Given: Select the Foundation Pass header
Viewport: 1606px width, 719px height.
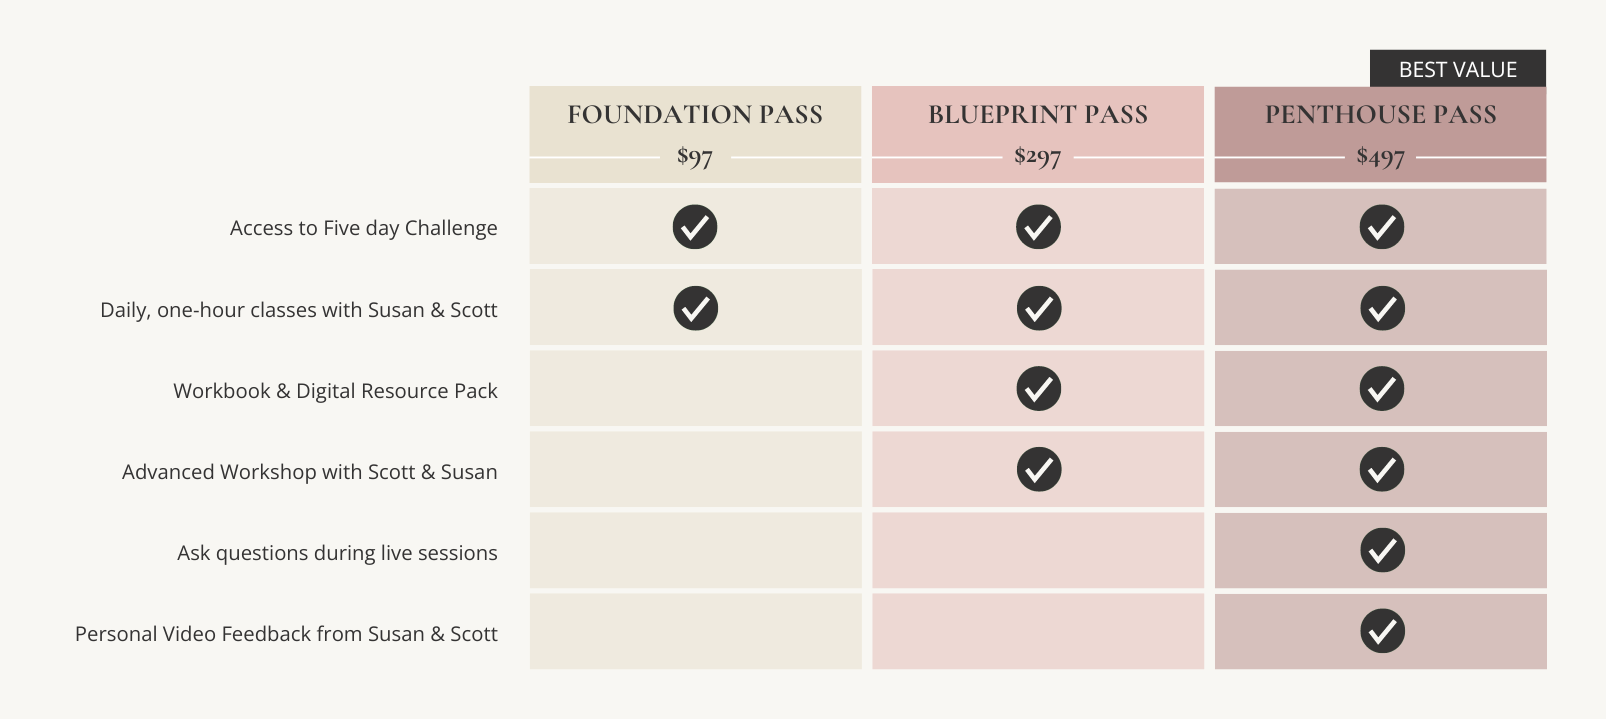Looking at the screenshot, I should pos(695,114).
